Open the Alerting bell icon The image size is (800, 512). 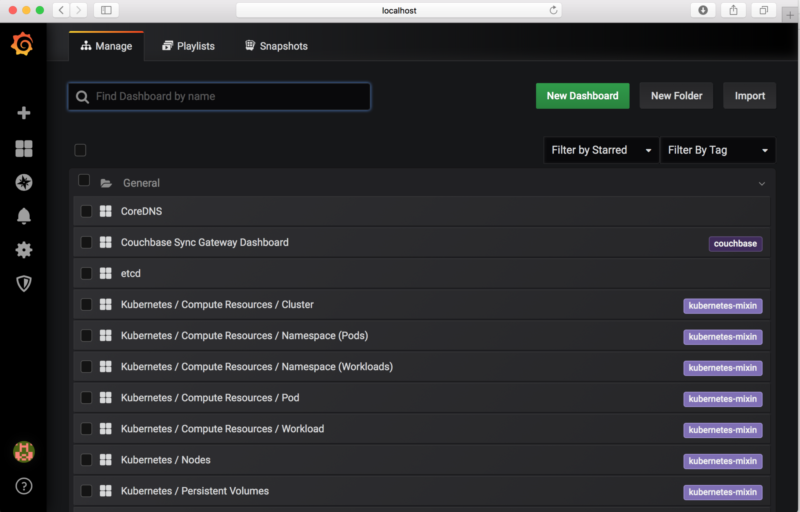24,216
